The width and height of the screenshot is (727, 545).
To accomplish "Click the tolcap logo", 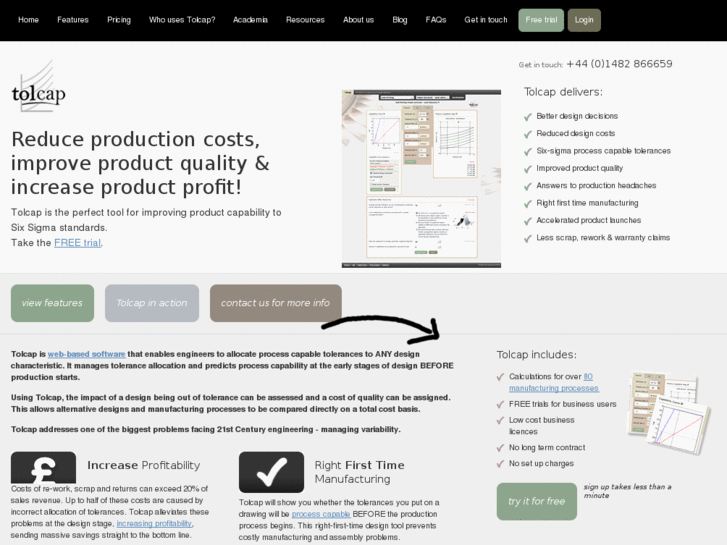I will point(38,87).
